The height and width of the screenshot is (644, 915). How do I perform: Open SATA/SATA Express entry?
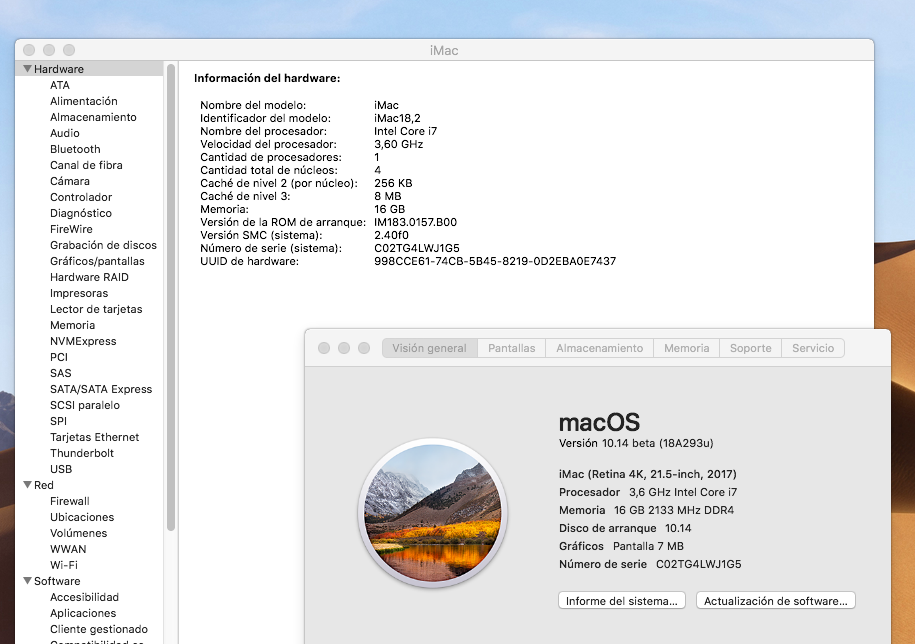click(x=101, y=389)
